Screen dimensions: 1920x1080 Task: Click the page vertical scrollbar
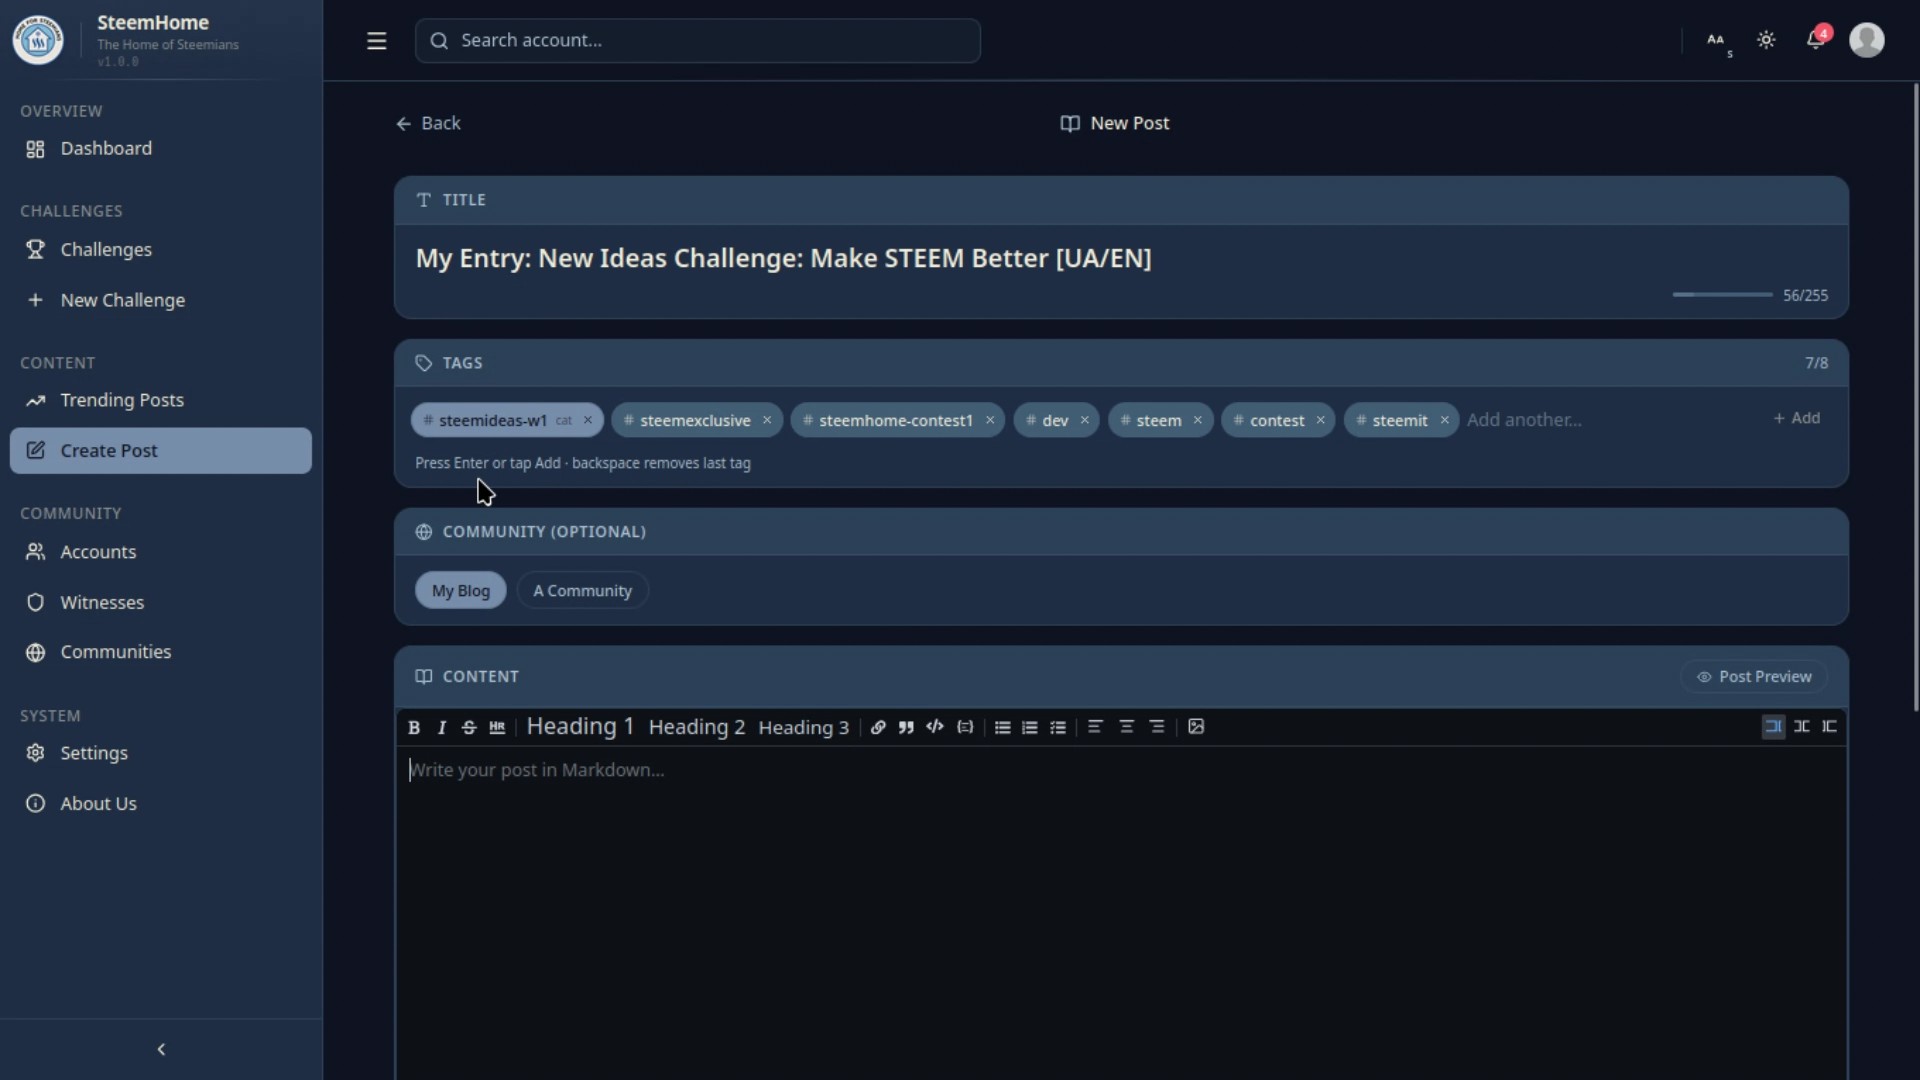coord(1915,398)
